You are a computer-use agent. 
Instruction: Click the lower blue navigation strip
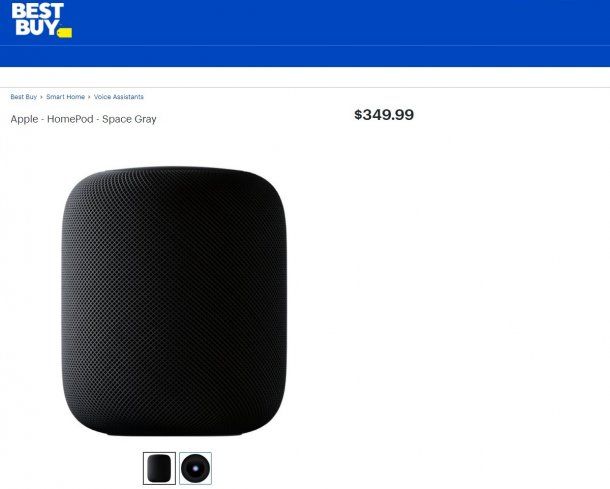305,56
